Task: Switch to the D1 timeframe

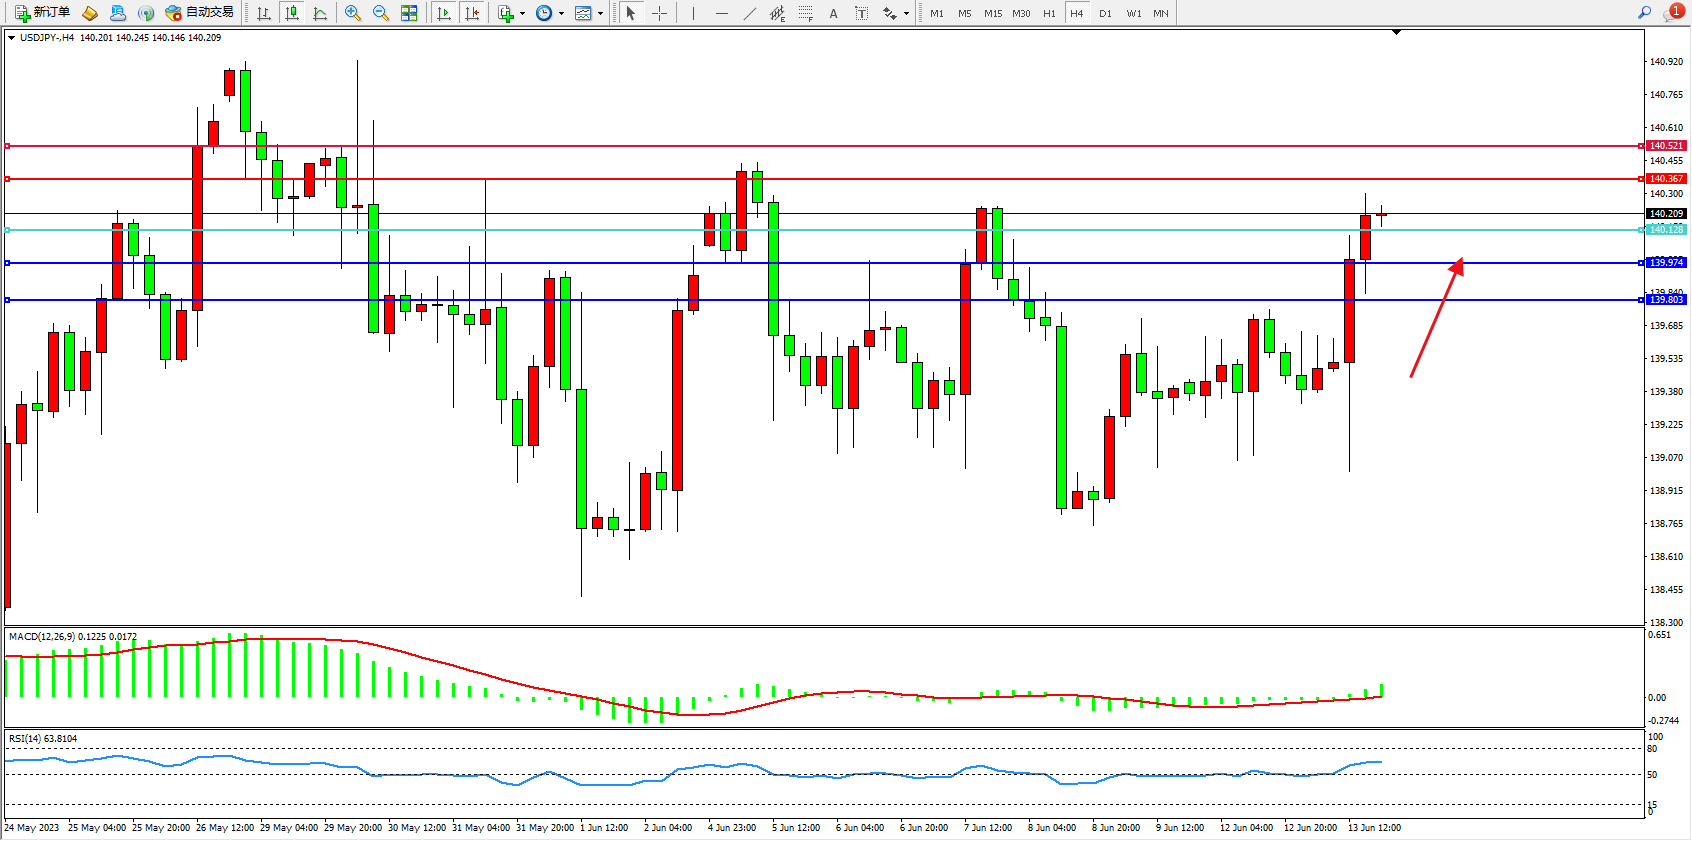Action: click(1105, 13)
